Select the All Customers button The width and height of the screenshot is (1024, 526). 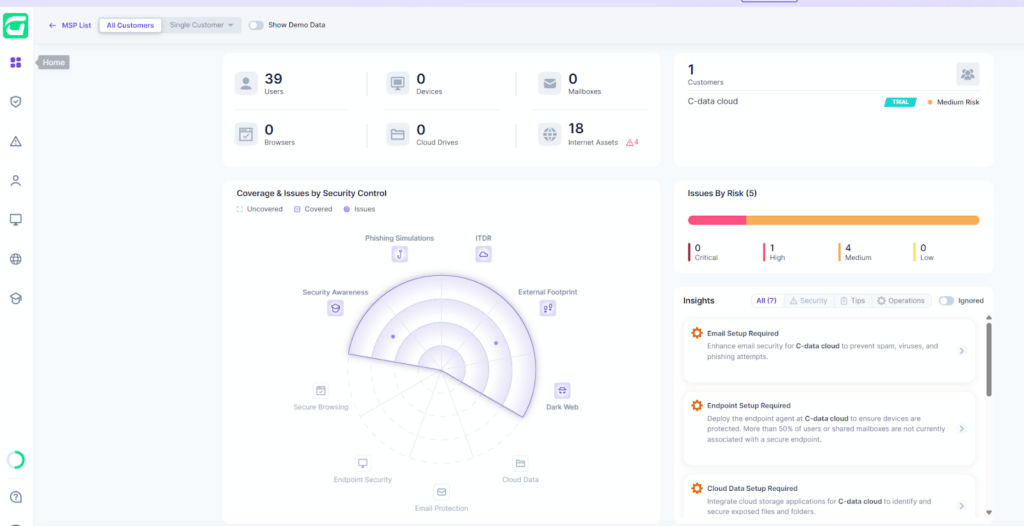click(131, 25)
